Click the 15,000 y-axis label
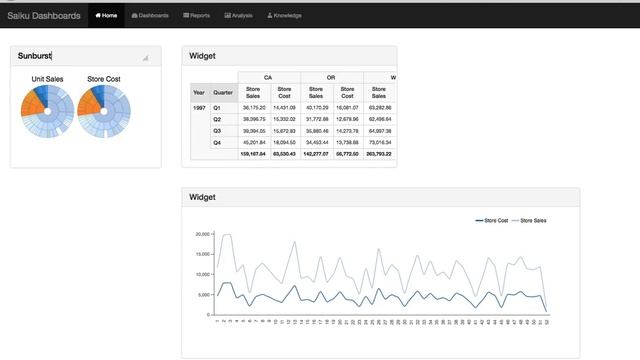Image resolution: width=640 pixels, height=360 pixels. (202, 254)
